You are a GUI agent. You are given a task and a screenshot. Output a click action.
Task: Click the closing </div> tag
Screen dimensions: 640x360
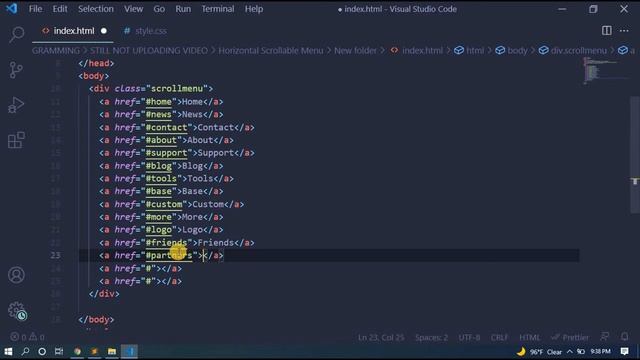coord(104,294)
